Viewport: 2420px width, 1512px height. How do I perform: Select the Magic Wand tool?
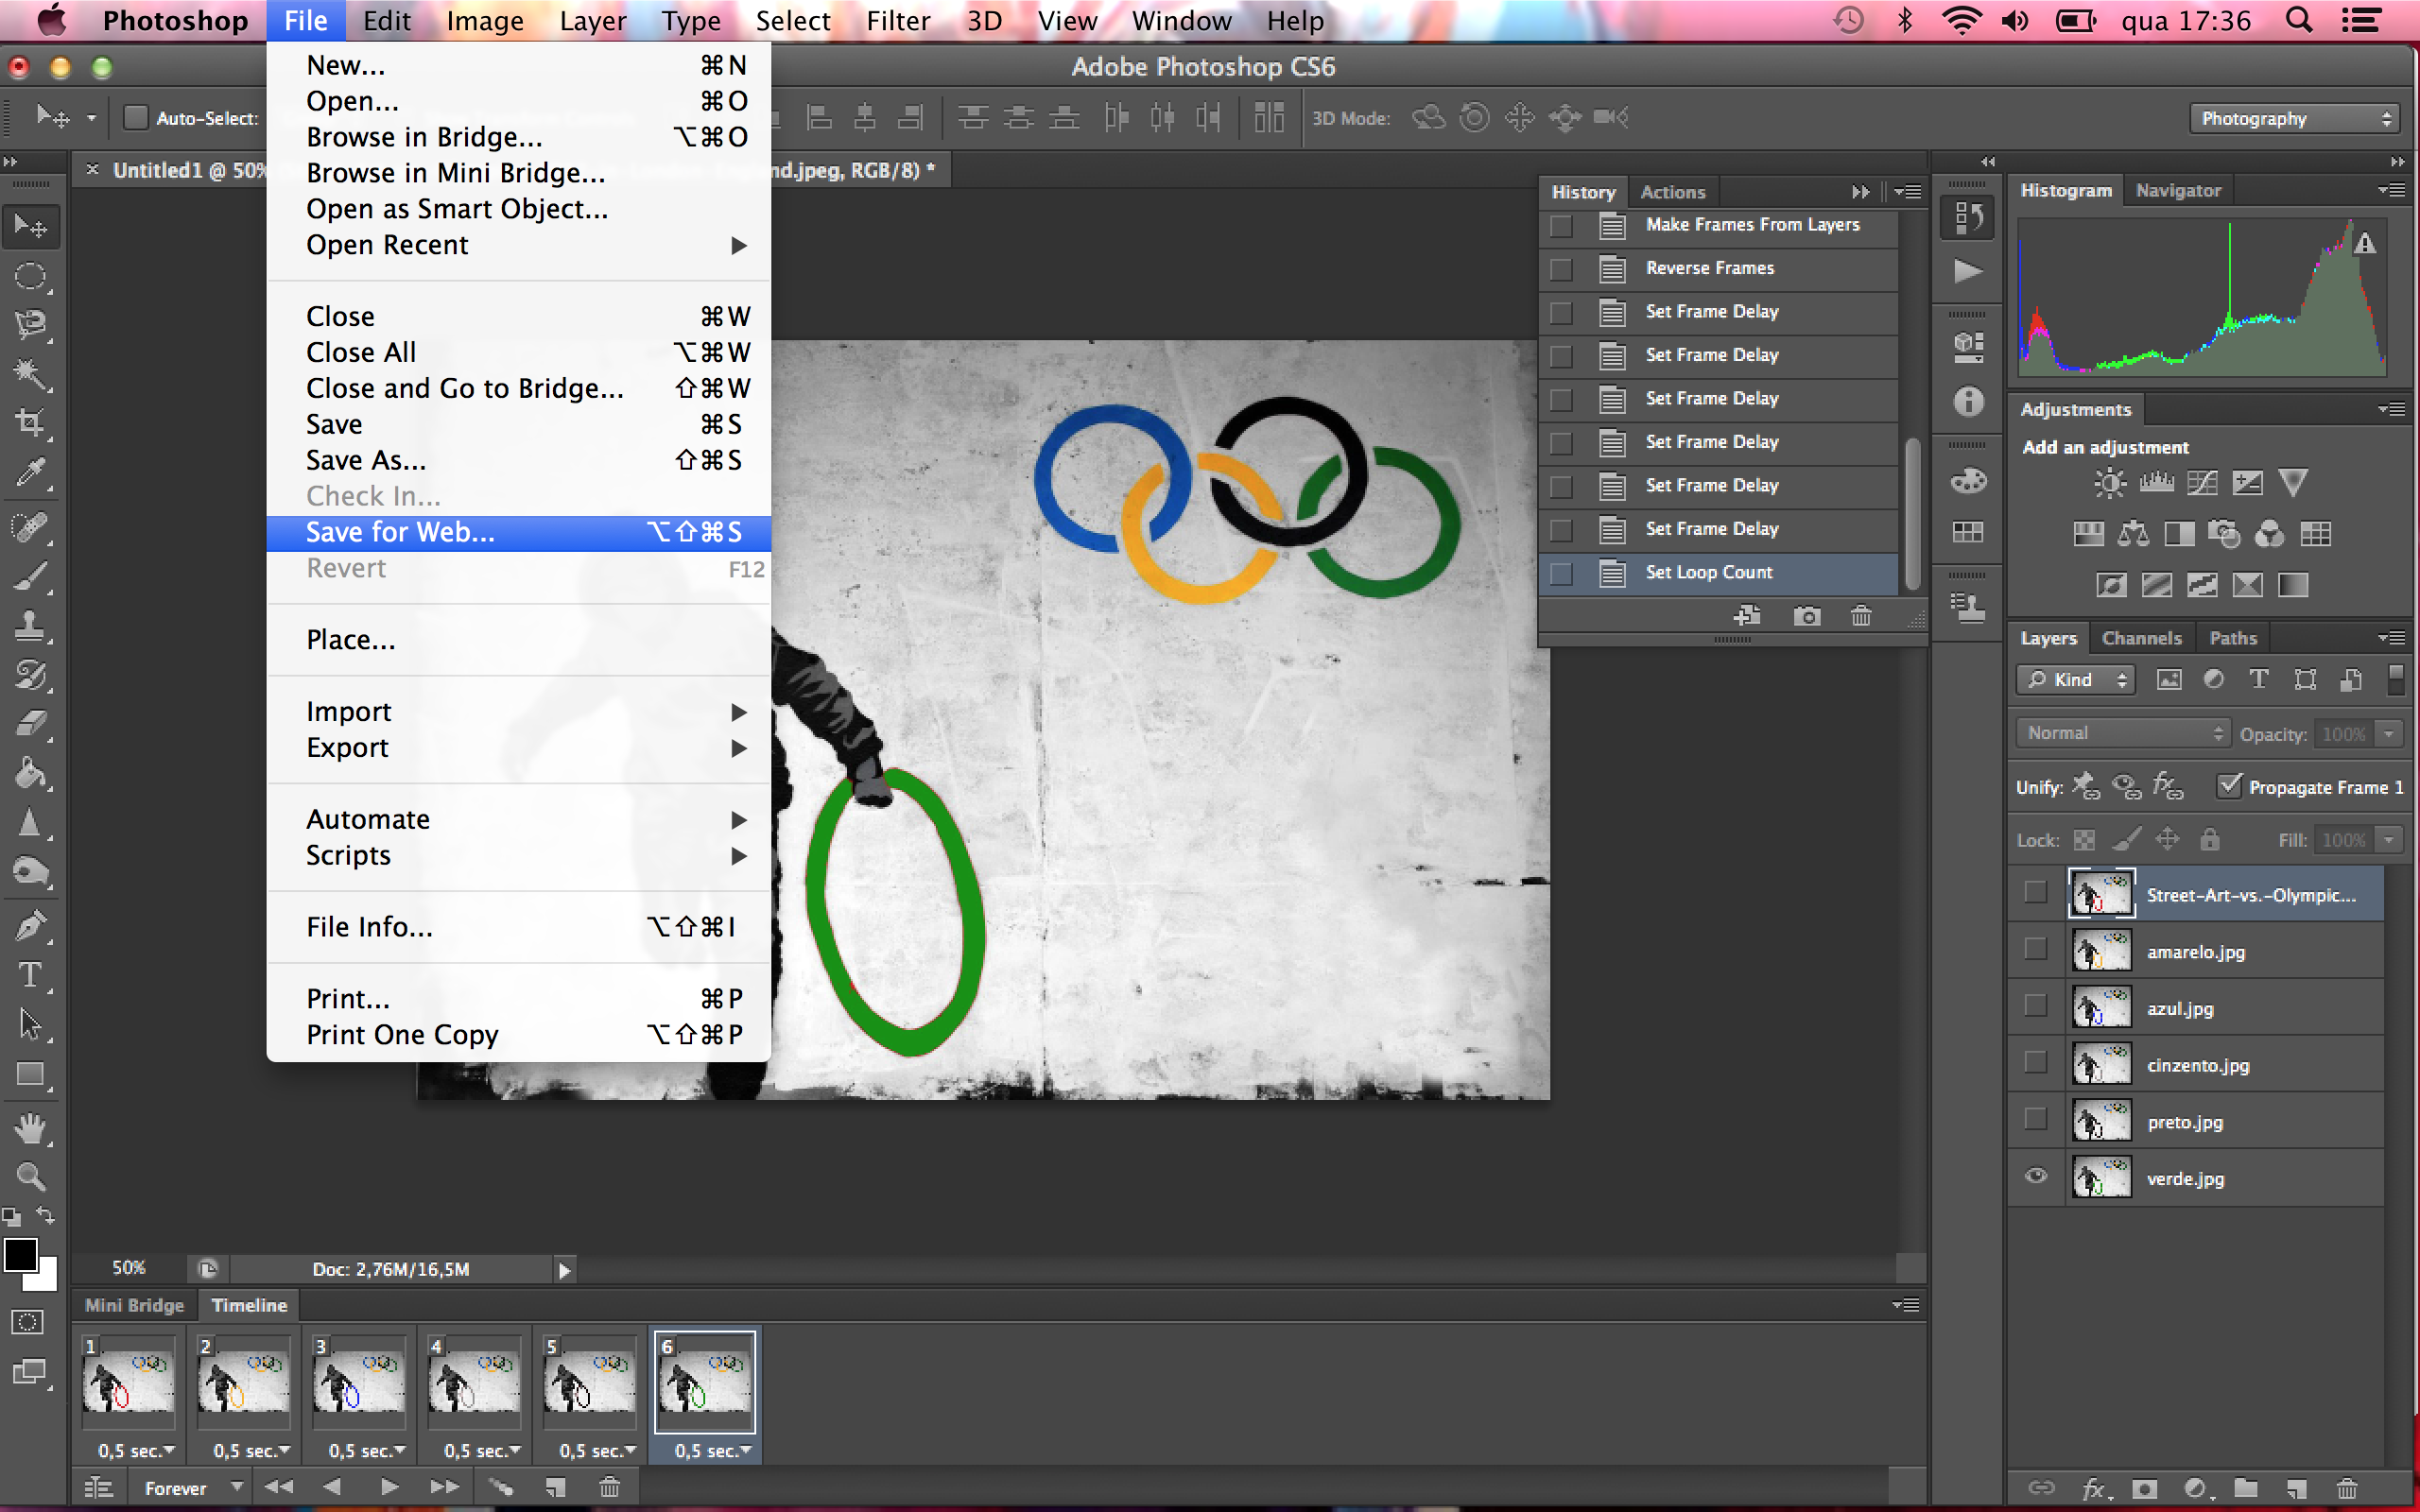coord(30,375)
